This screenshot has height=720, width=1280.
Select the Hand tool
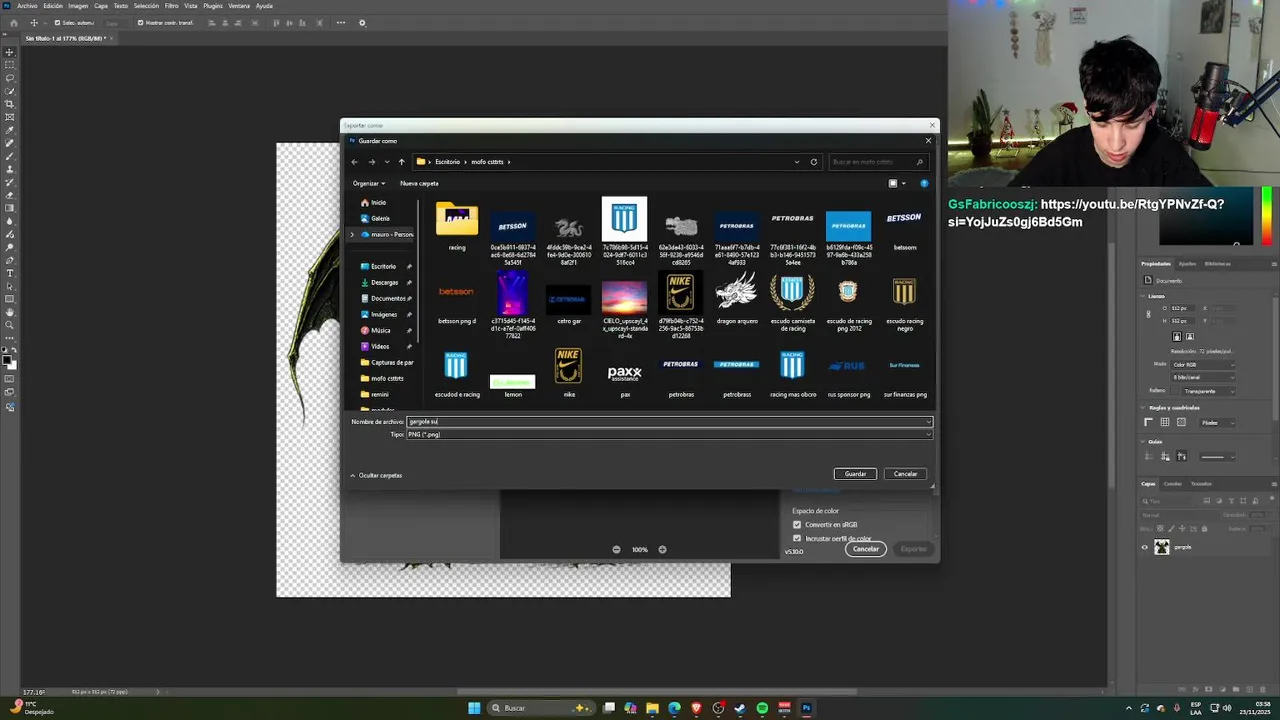coord(10,312)
